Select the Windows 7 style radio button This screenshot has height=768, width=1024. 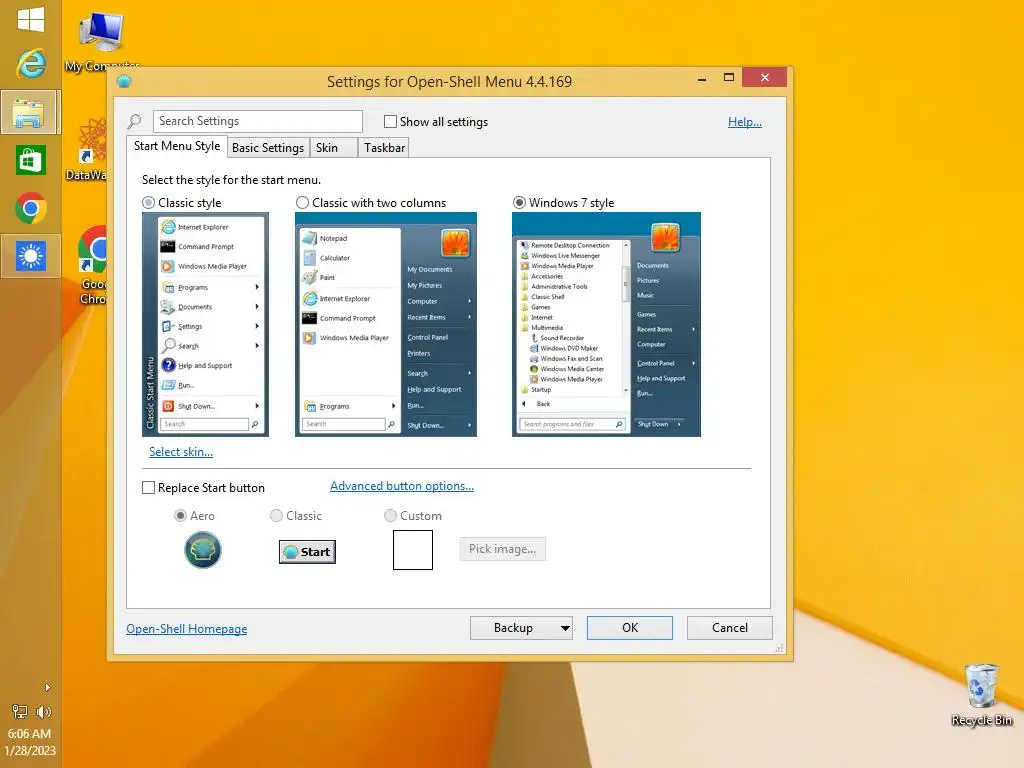pyautogui.click(x=519, y=202)
